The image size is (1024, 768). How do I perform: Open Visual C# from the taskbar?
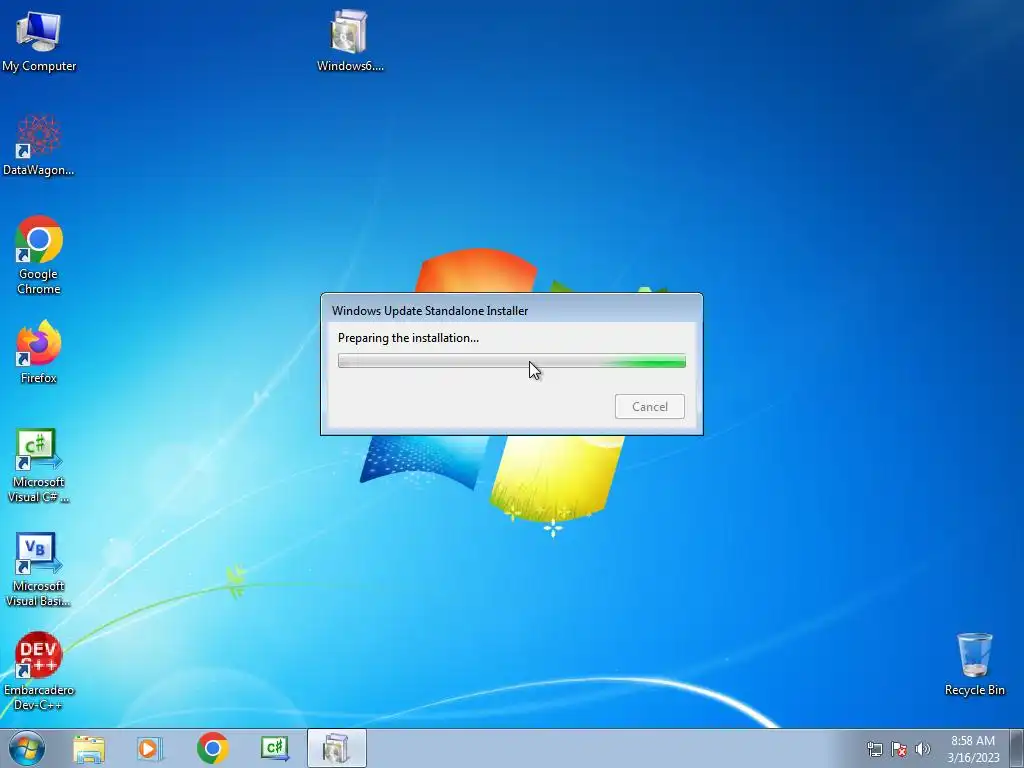[275, 749]
